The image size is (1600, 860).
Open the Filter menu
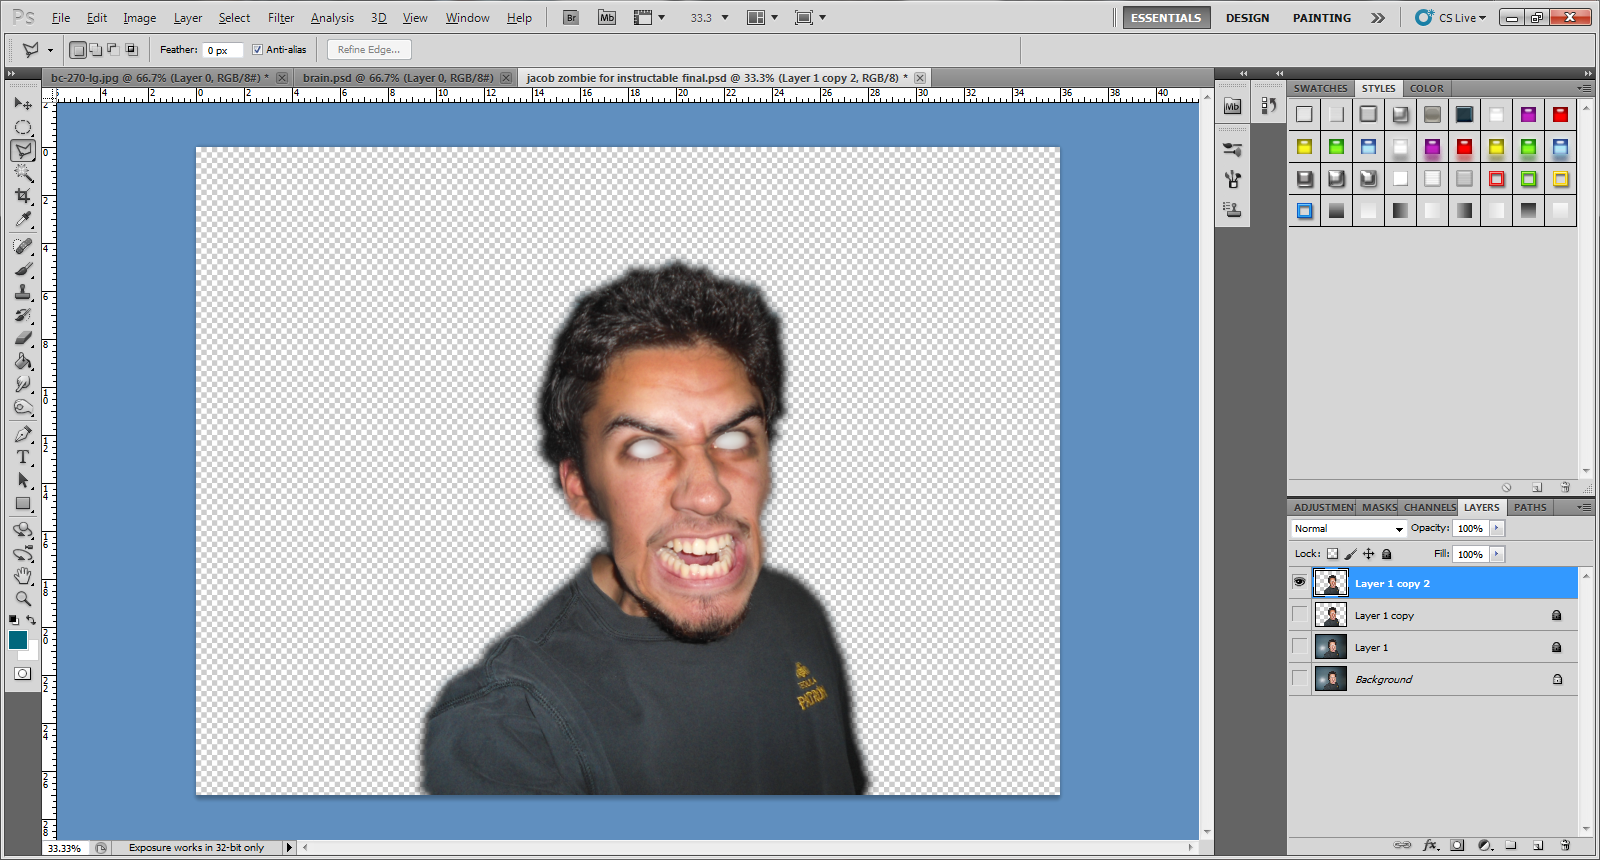click(281, 18)
